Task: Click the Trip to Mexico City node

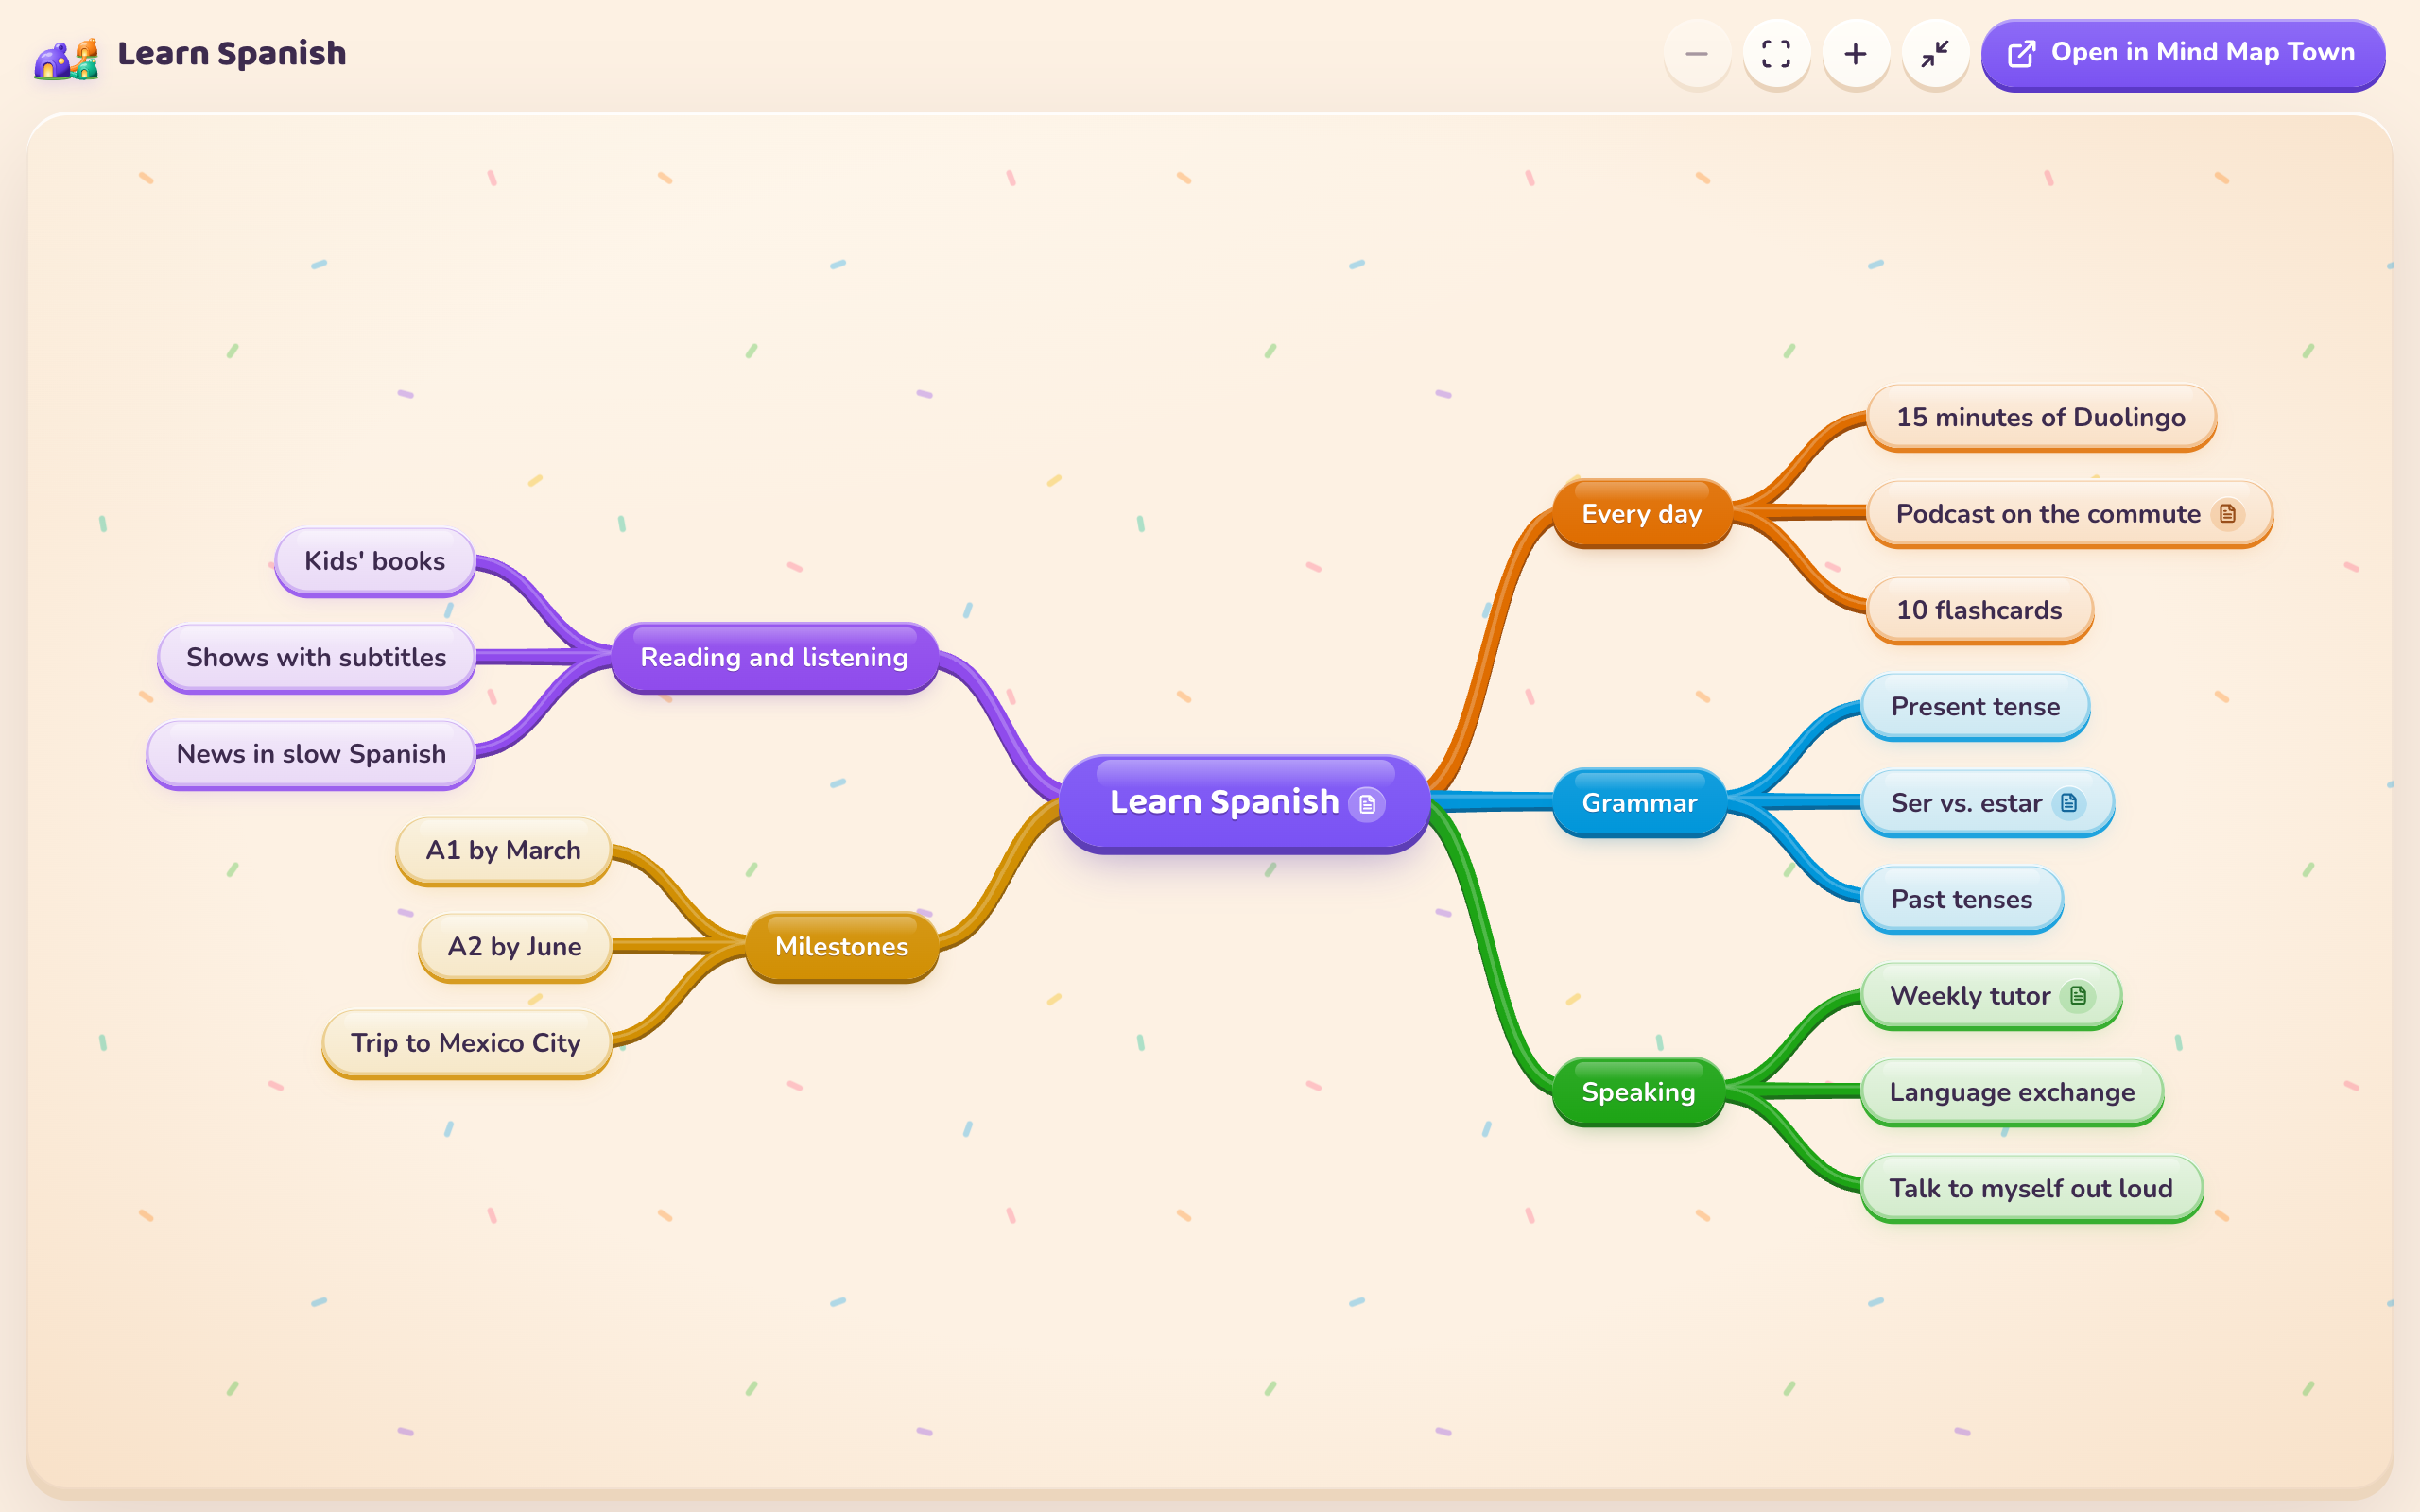Action: [x=466, y=1044]
